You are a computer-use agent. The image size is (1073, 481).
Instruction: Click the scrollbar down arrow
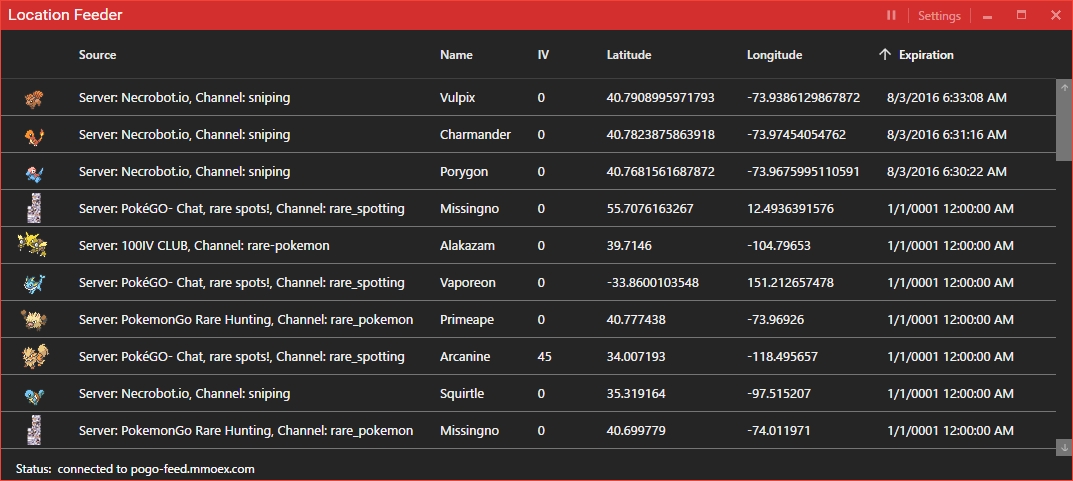1064,447
